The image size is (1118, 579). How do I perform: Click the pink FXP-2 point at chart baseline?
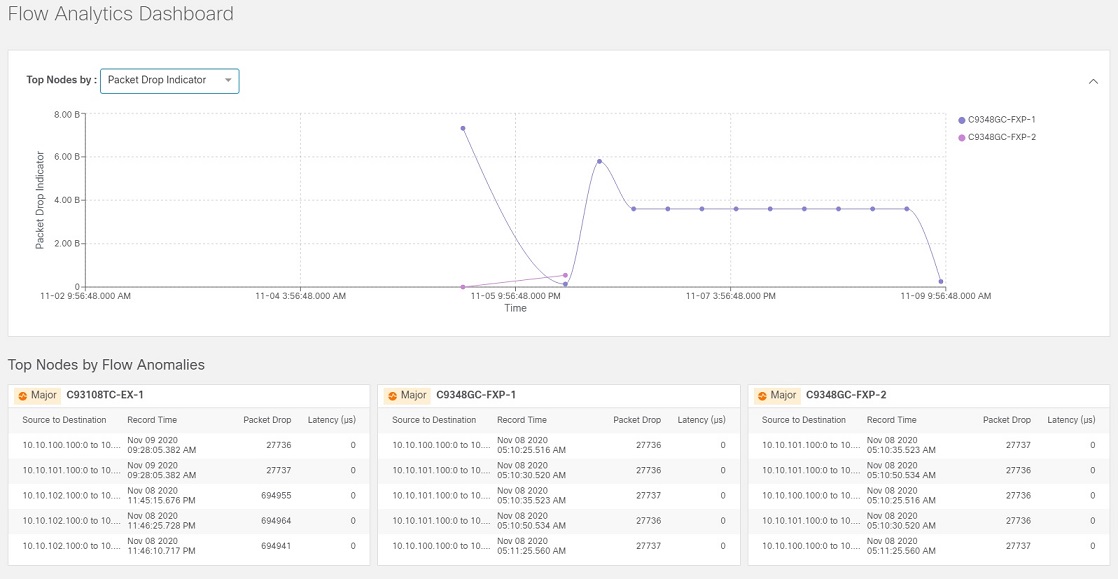(x=463, y=287)
